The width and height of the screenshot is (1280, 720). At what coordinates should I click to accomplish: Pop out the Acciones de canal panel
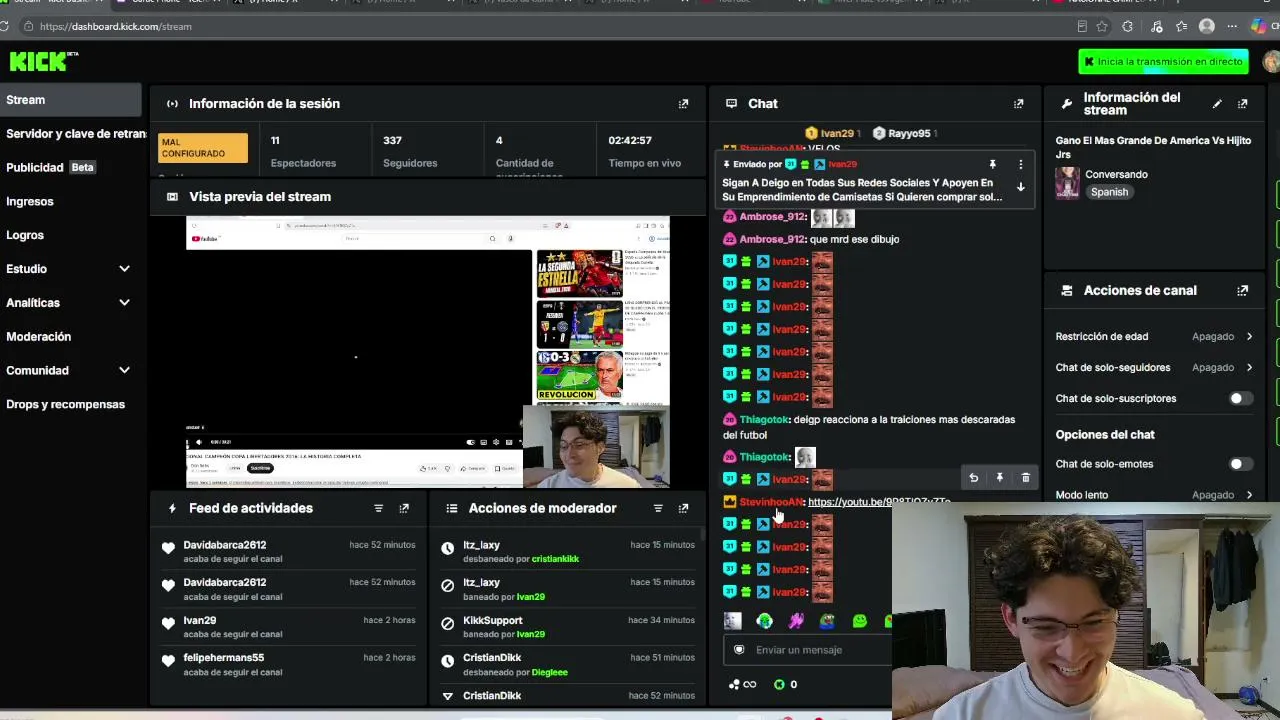pyautogui.click(x=1243, y=291)
